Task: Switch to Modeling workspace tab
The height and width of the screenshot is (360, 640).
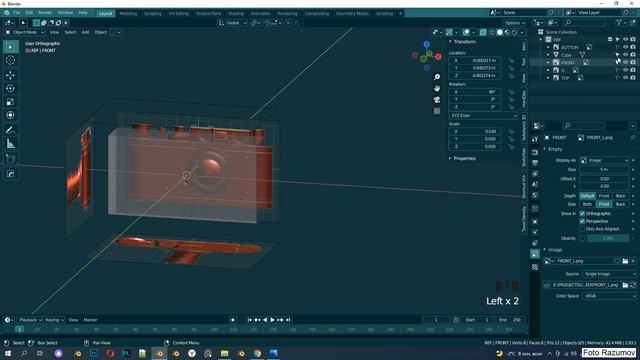Action: 128,13
